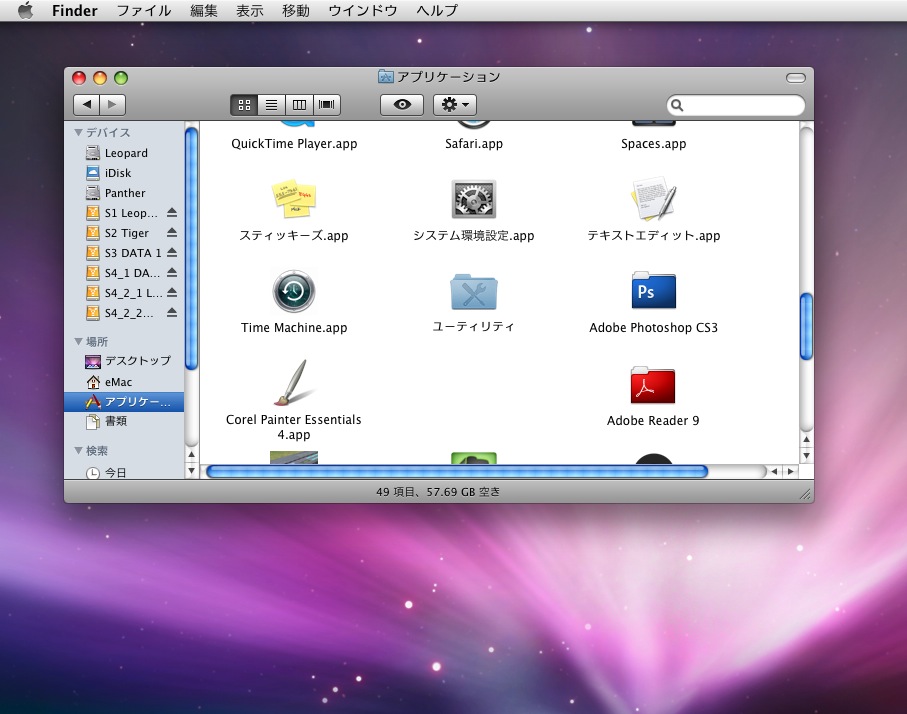Open the ウインドウ menu
Screen dimensions: 907x714
point(363,10)
